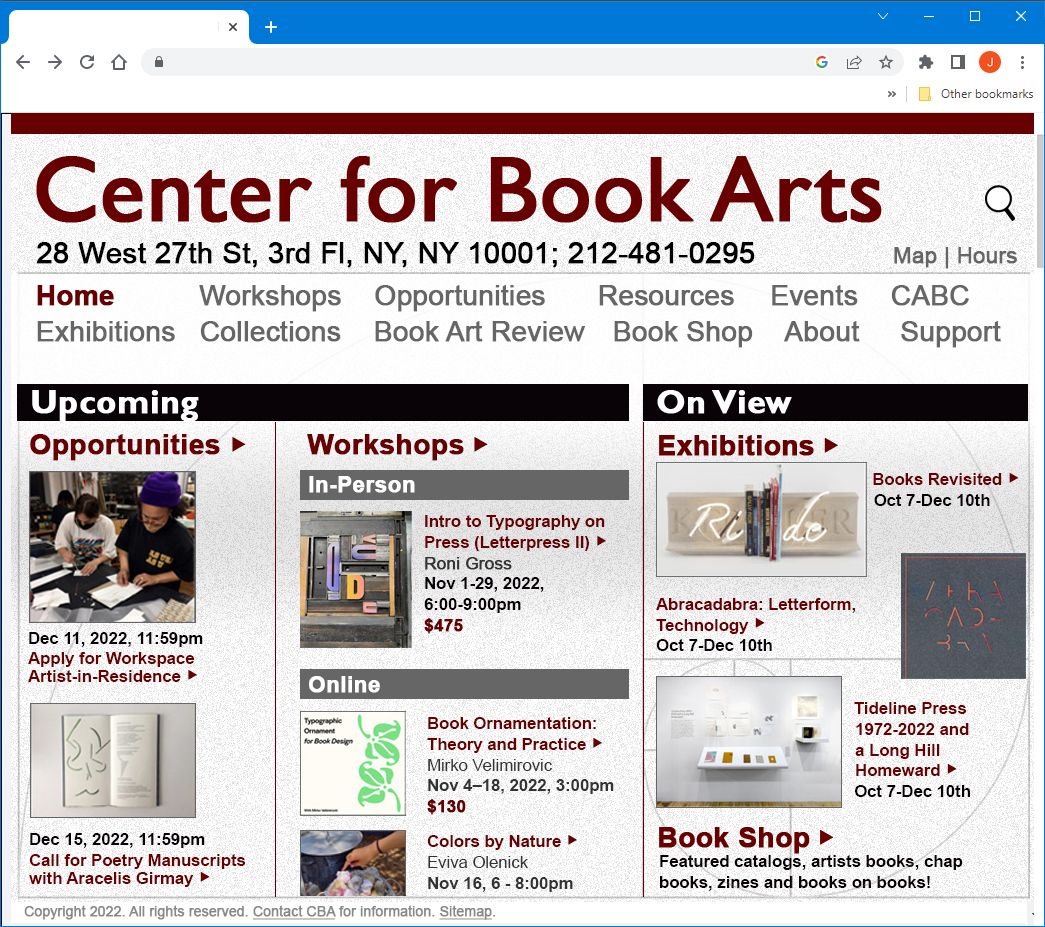Viewport: 1045px width, 927px height.
Task: Open the browser extensions puzzle icon
Action: 926,62
